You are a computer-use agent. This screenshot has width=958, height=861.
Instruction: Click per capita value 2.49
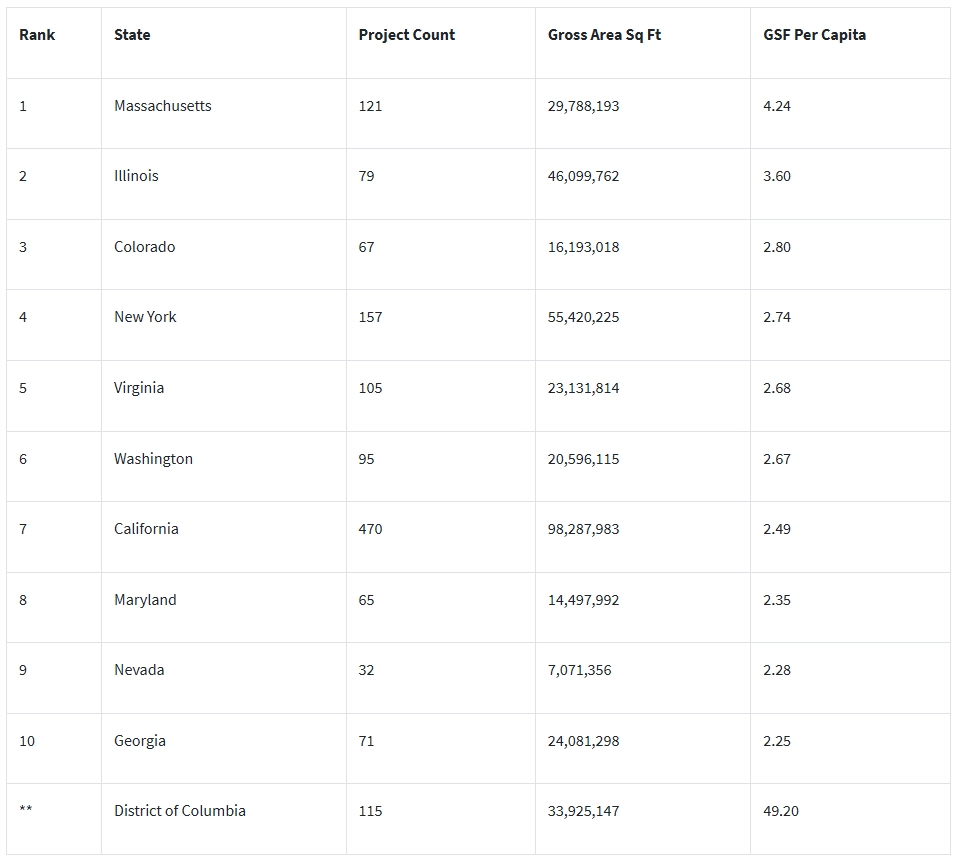coord(777,529)
